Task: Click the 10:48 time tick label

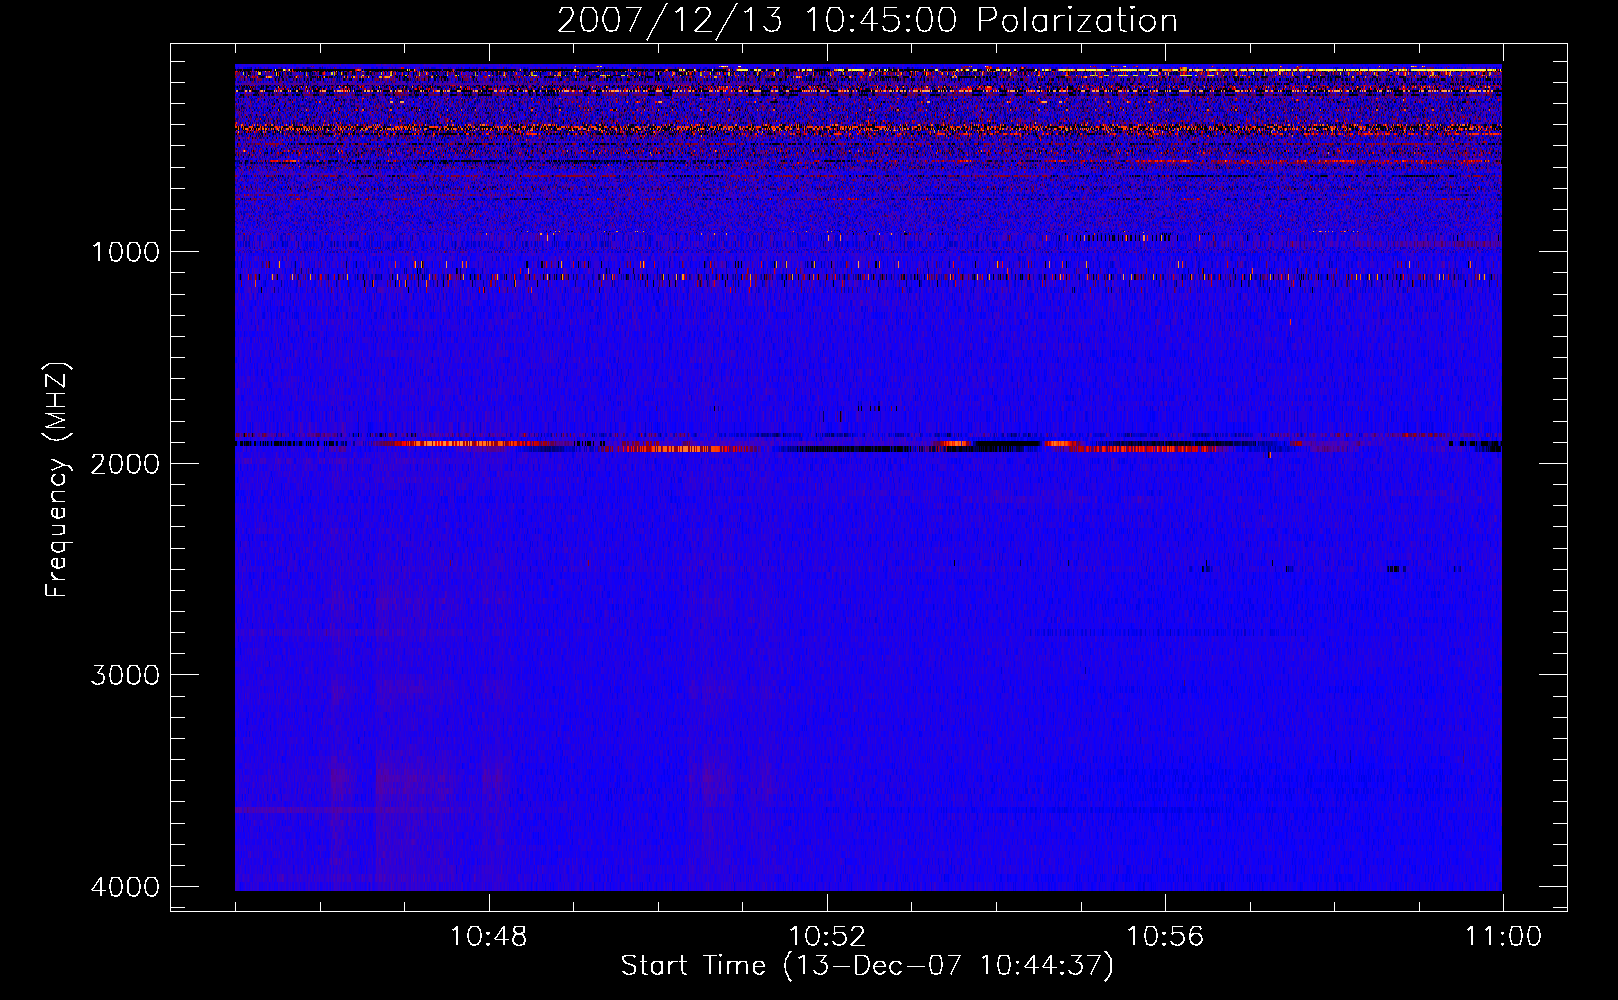Action: (x=488, y=937)
